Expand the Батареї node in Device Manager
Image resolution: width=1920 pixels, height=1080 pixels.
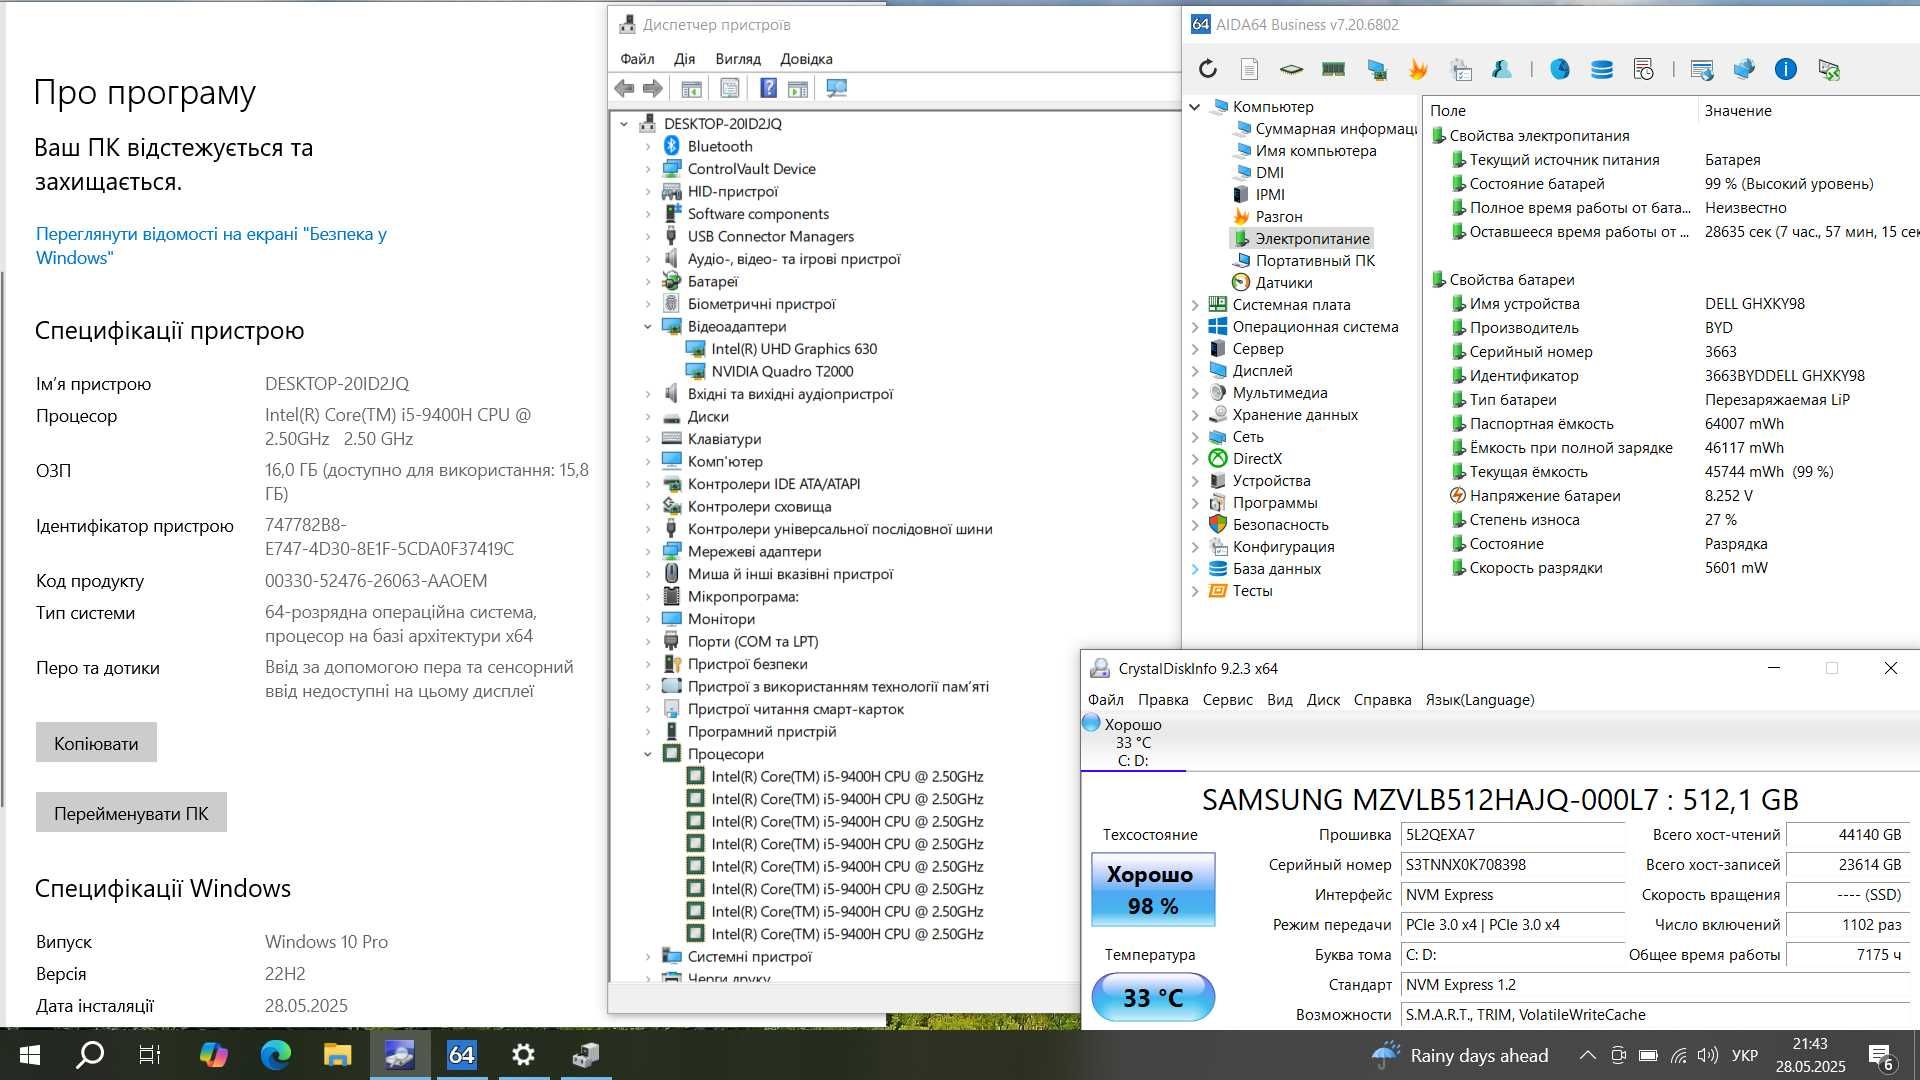[x=647, y=281]
